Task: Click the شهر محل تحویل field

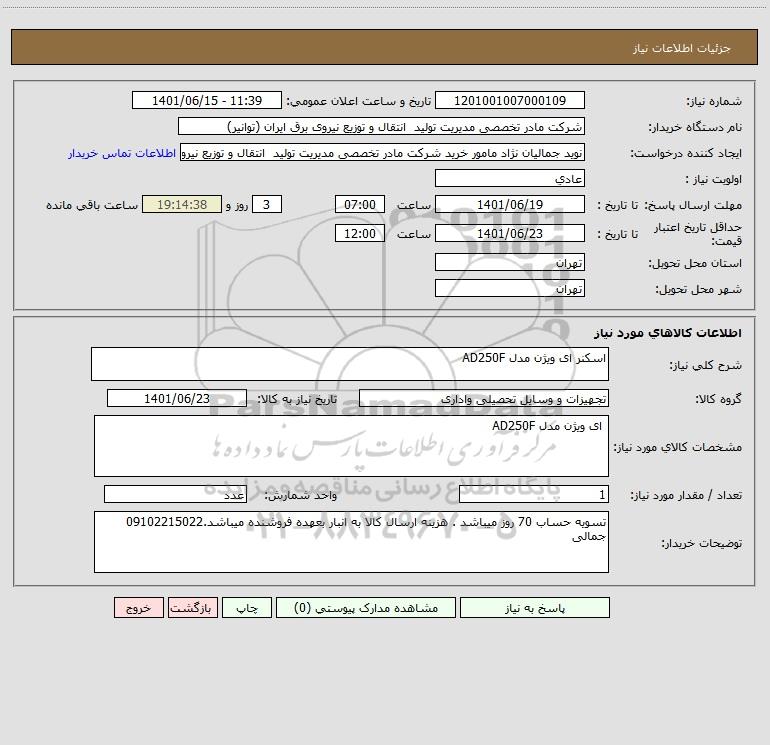Action: click(510, 288)
